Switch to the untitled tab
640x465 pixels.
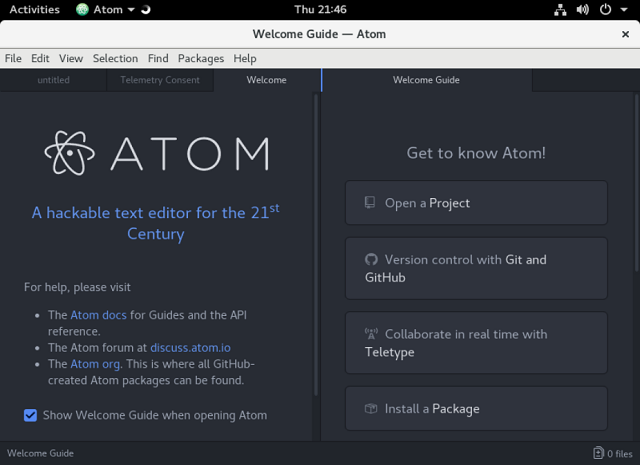(x=53, y=80)
